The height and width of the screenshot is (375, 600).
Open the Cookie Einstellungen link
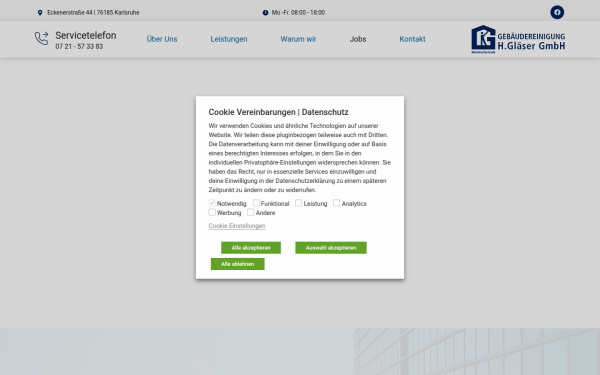[237, 226]
